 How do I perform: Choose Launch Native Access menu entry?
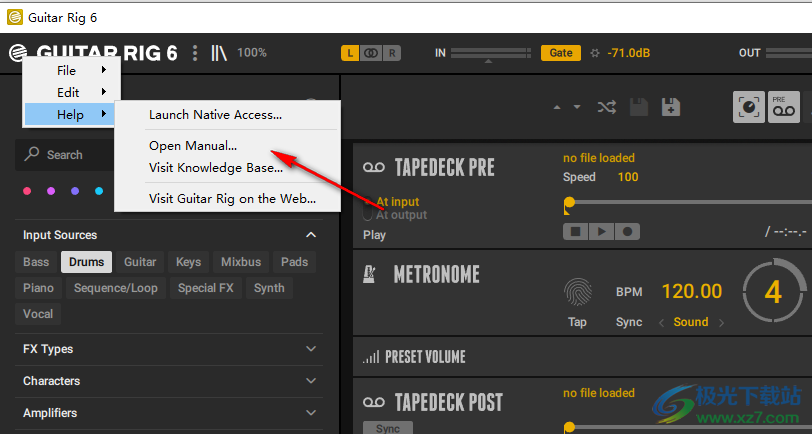click(215, 115)
